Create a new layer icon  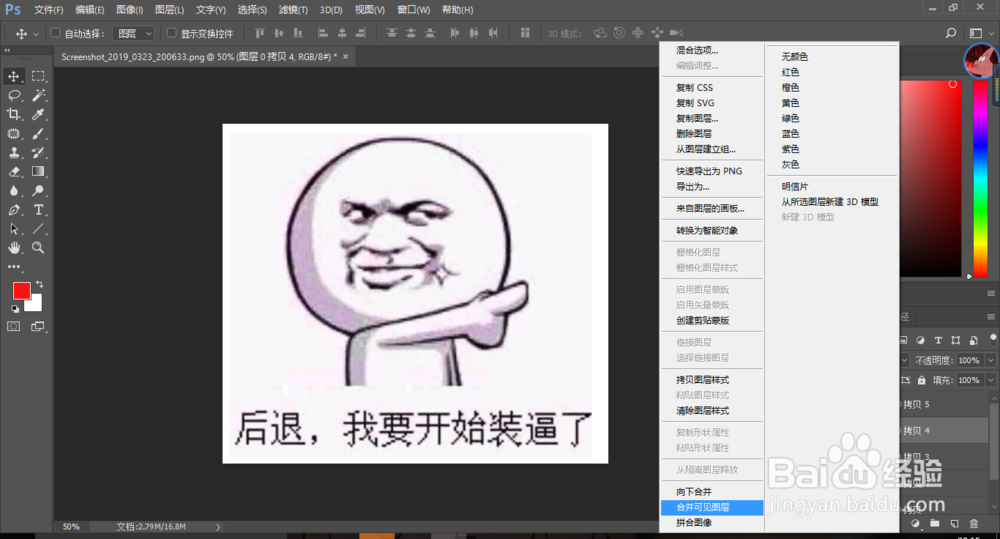(954, 524)
